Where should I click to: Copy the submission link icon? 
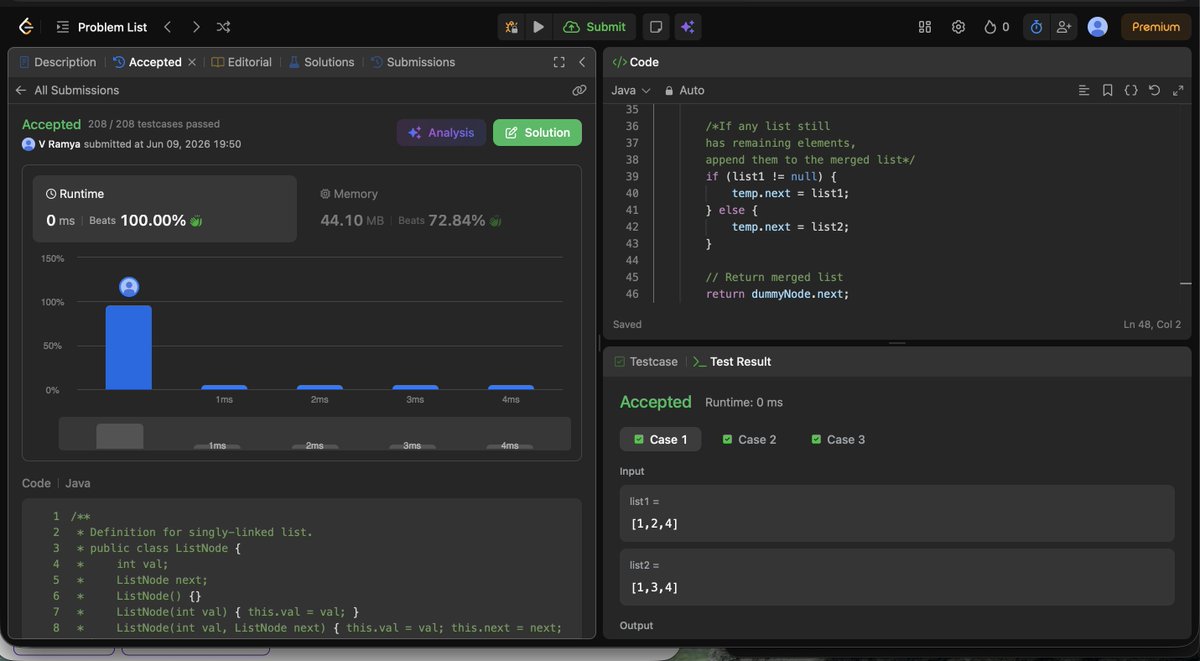click(x=579, y=90)
